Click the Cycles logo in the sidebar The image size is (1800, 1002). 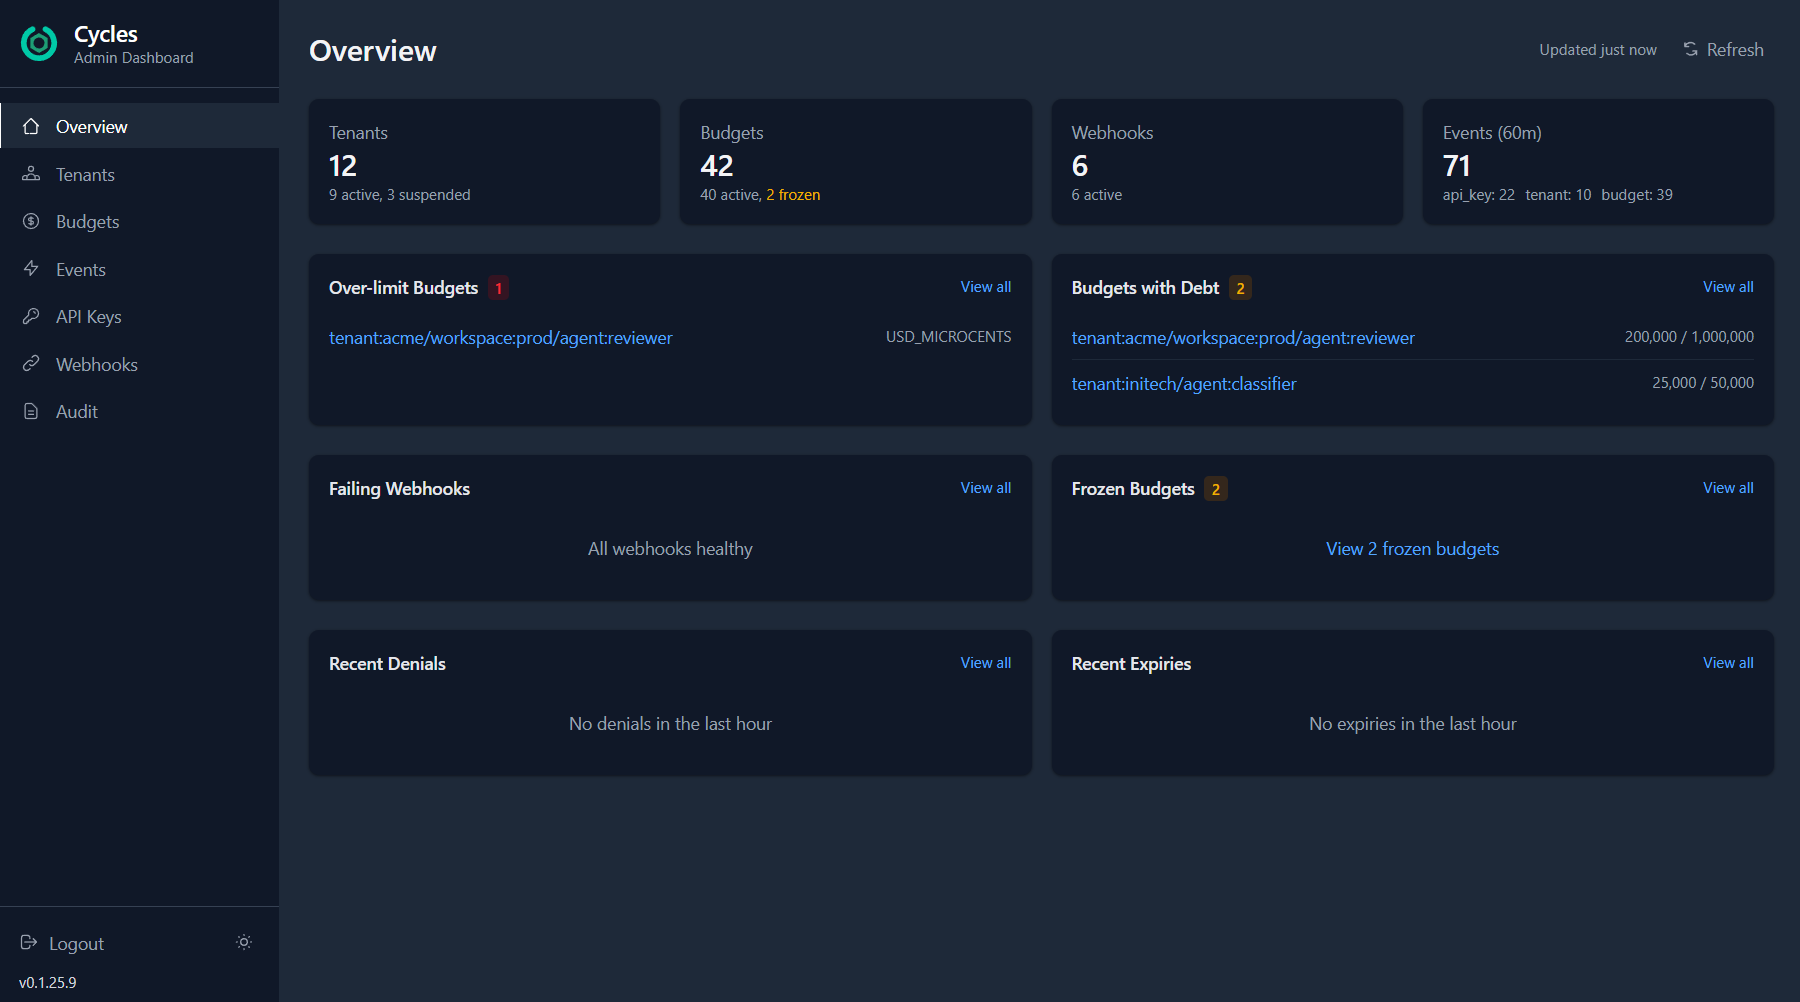click(38, 44)
